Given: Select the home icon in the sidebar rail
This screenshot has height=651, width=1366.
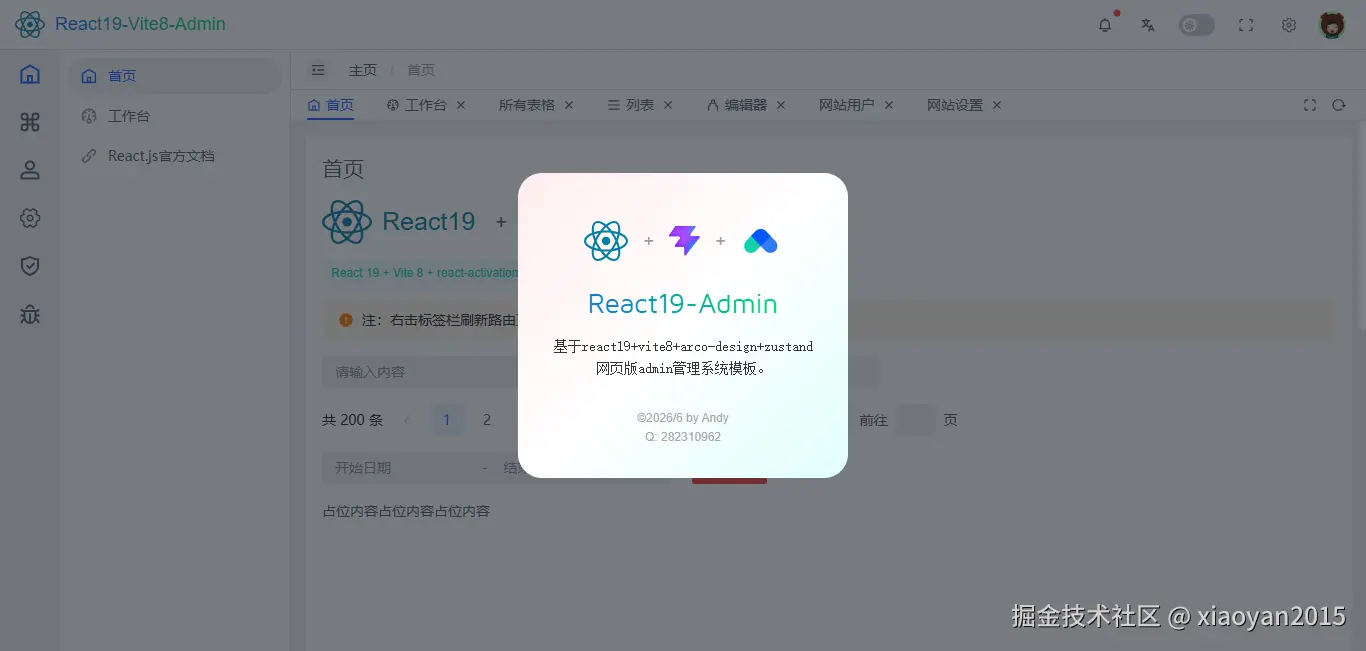Looking at the screenshot, I should (x=30, y=74).
